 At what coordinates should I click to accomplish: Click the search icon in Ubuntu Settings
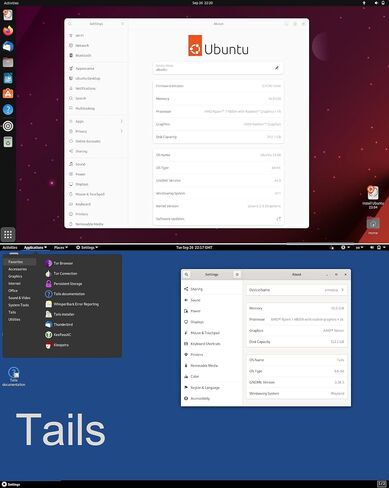[x=70, y=24]
